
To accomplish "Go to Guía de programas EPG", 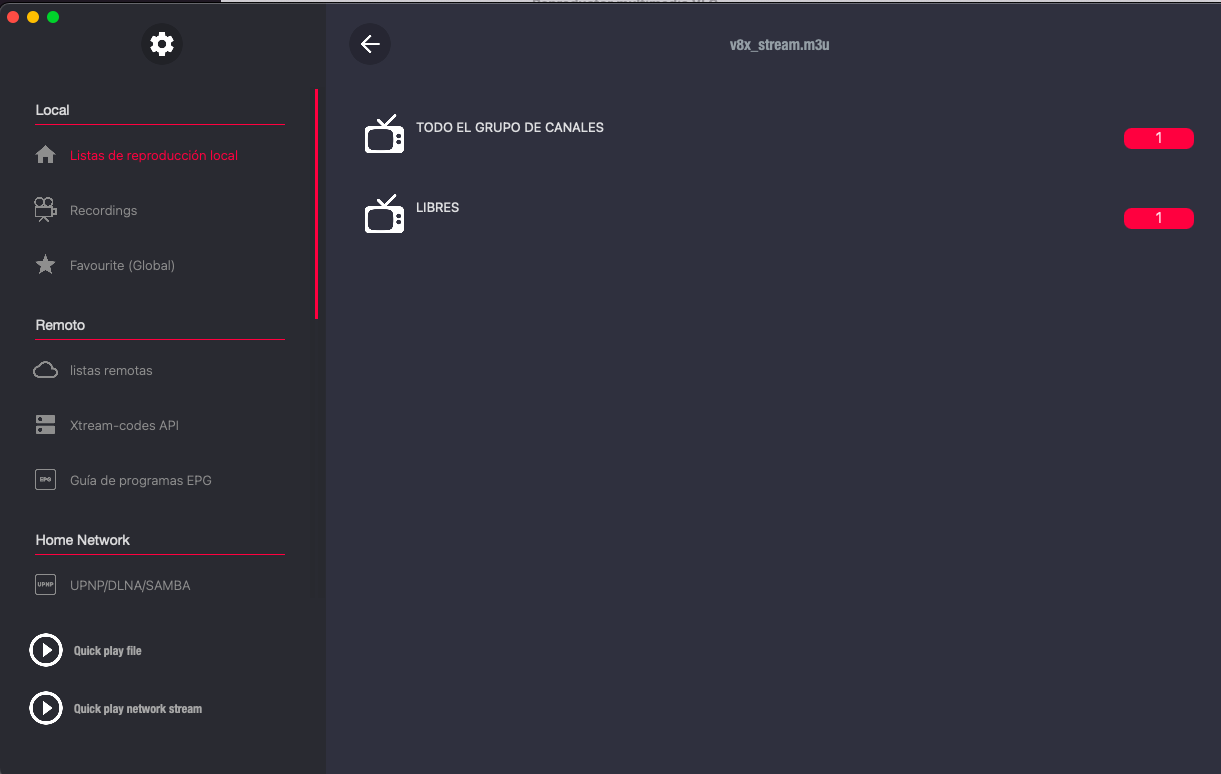I will pos(141,481).
